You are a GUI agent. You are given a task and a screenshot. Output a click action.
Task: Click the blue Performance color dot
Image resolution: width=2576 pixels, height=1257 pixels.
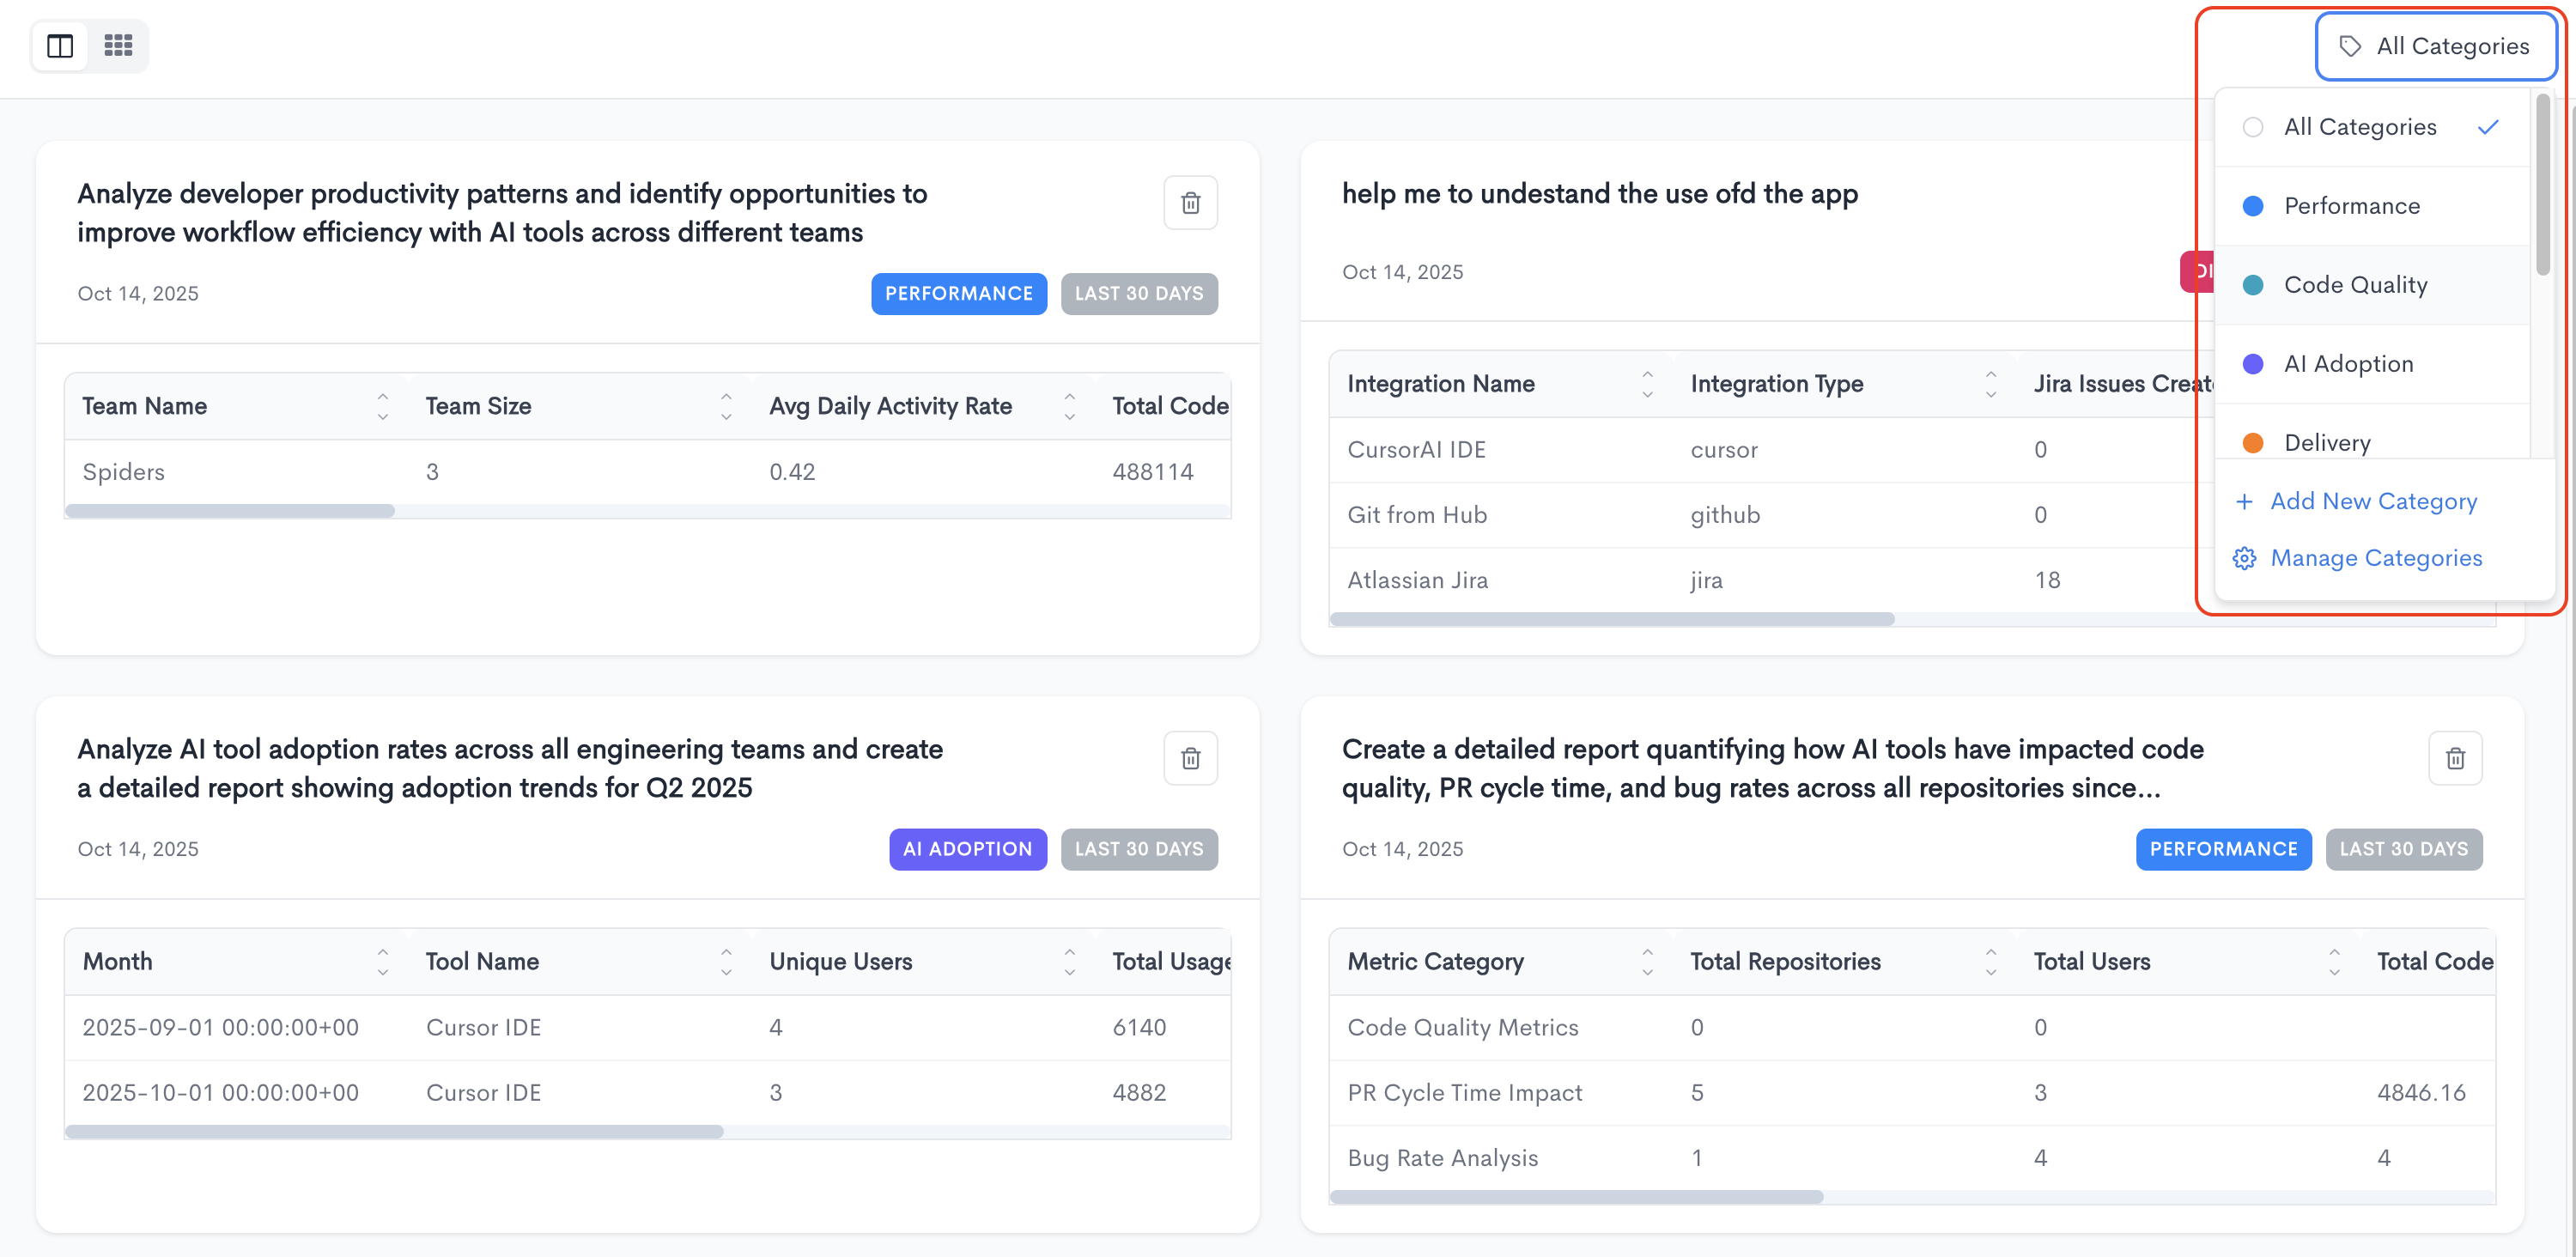click(2253, 206)
